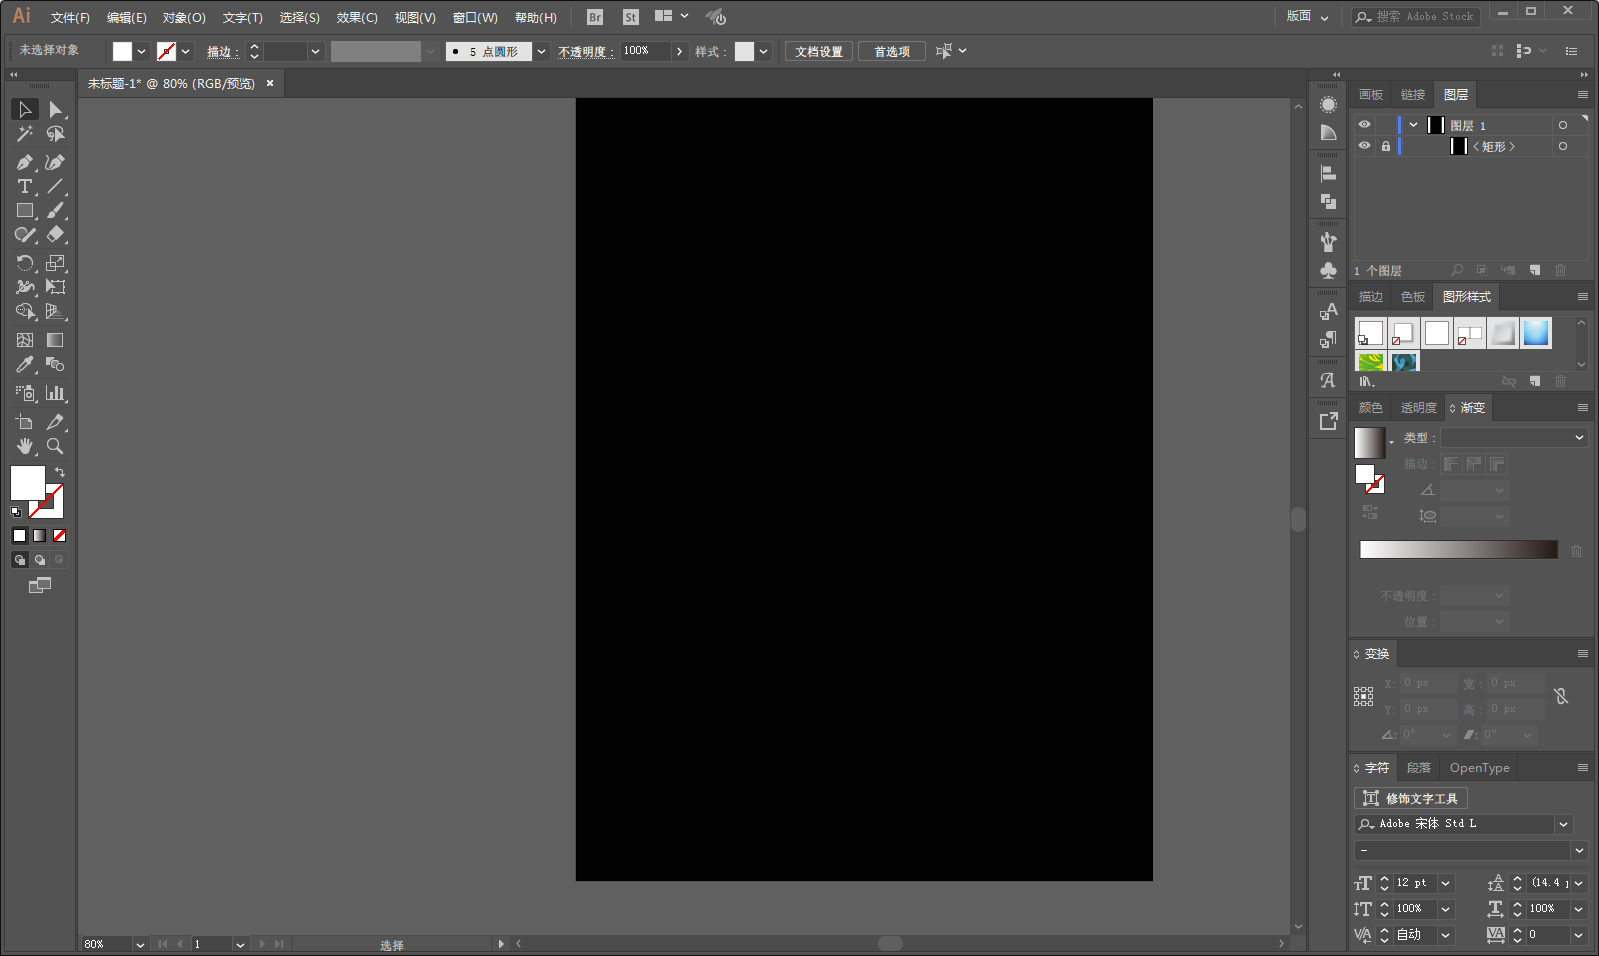Click the 修饰文字工具 button
This screenshot has height=956, width=1599.
click(1411, 798)
